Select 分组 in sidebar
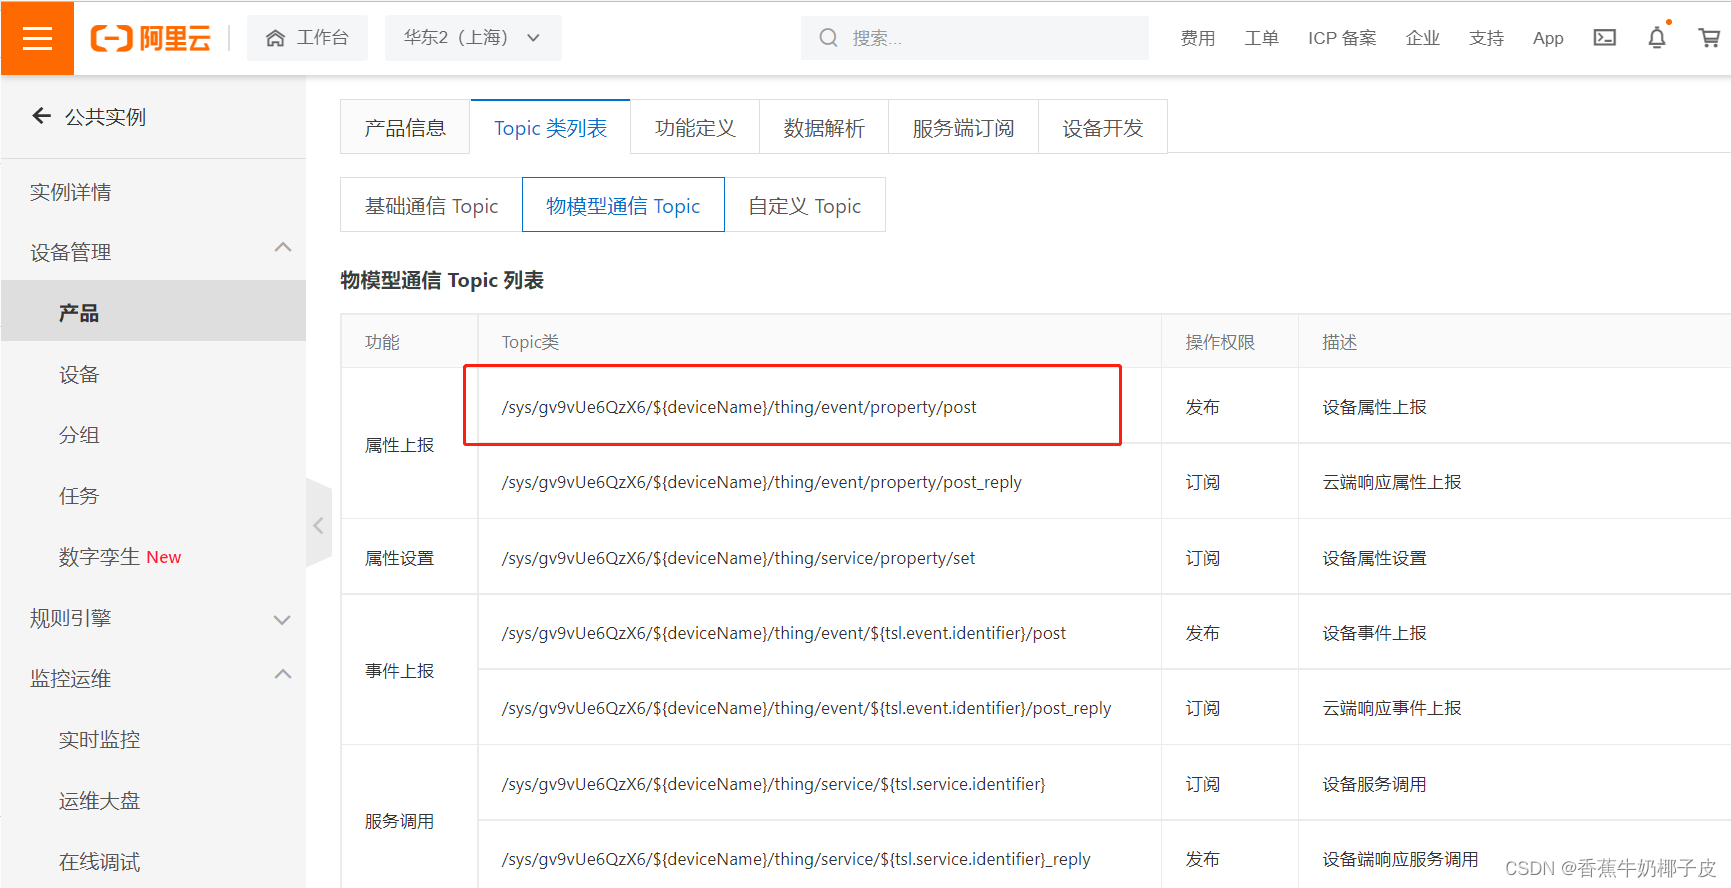This screenshot has width=1731, height=888. pos(79,435)
